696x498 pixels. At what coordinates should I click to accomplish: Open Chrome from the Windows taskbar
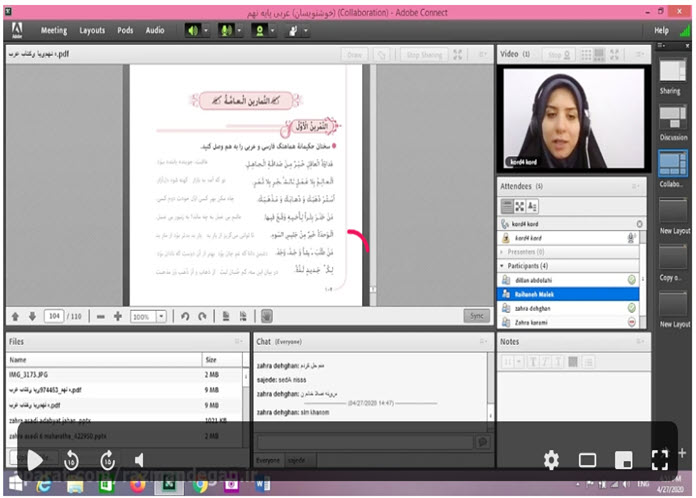pos(200,485)
